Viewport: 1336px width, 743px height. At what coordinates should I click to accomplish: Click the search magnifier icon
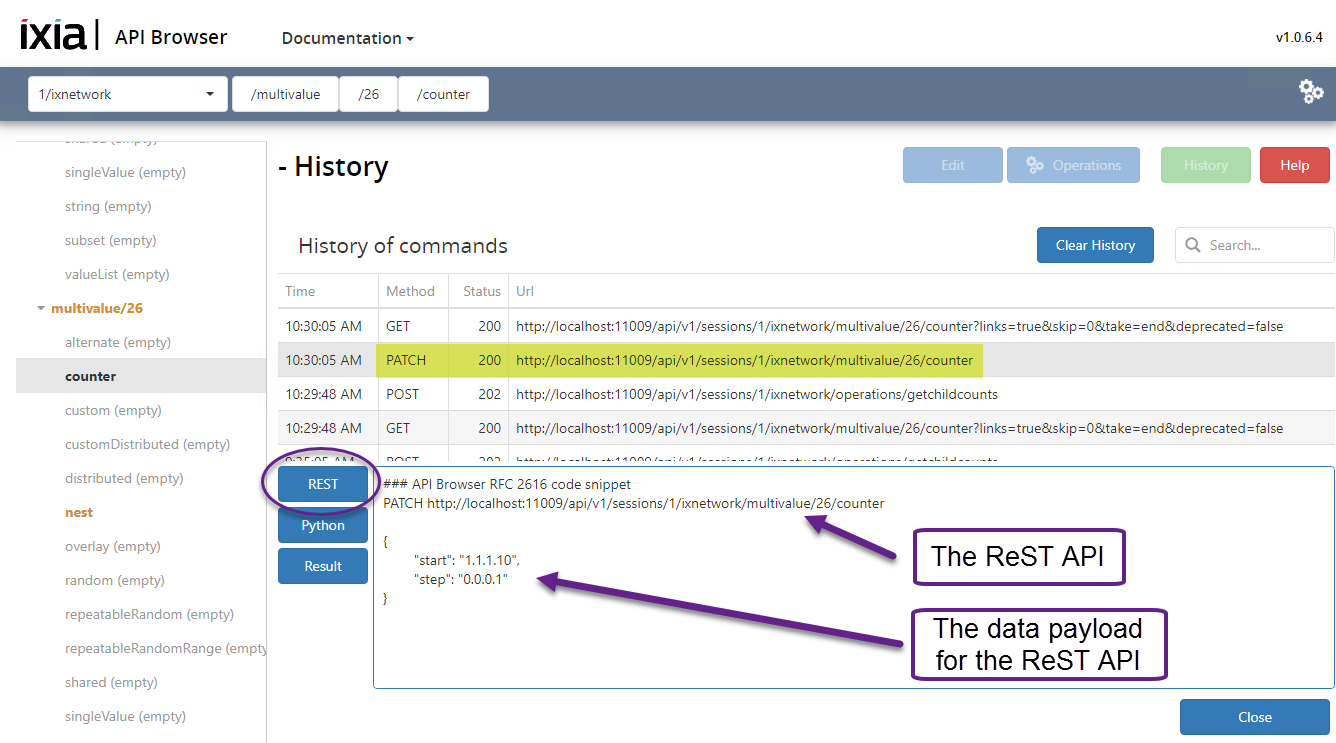click(x=1193, y=245)
